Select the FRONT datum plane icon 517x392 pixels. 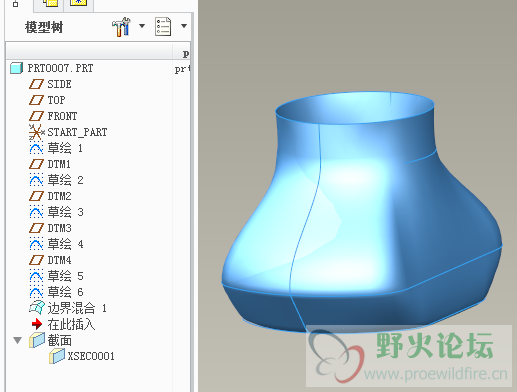(36, 116)
